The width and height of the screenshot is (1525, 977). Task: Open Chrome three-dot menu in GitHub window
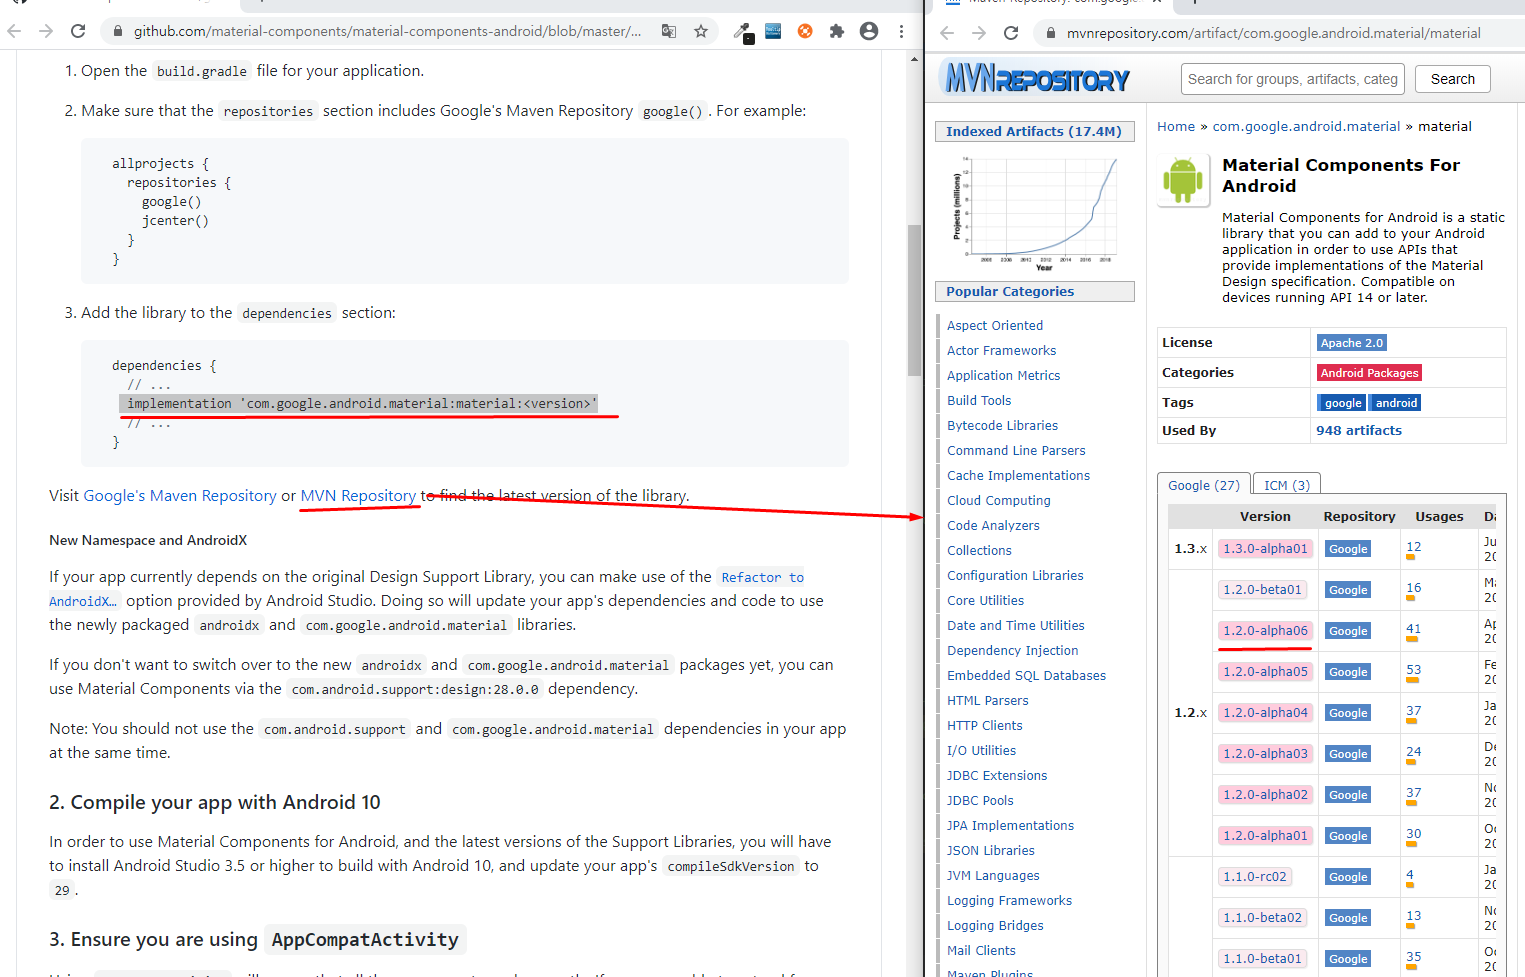(x=901, y=31)
